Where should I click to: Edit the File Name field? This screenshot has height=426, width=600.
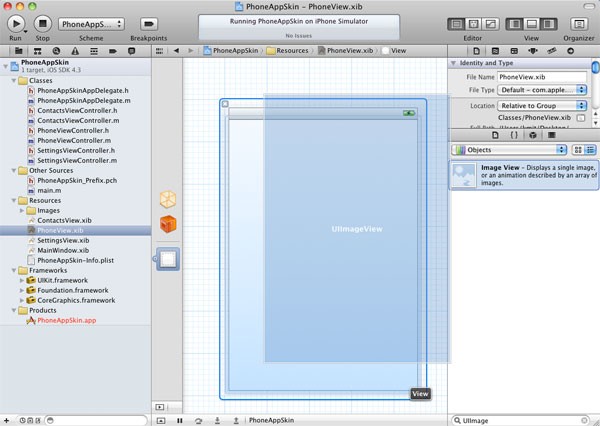[542, 77]
